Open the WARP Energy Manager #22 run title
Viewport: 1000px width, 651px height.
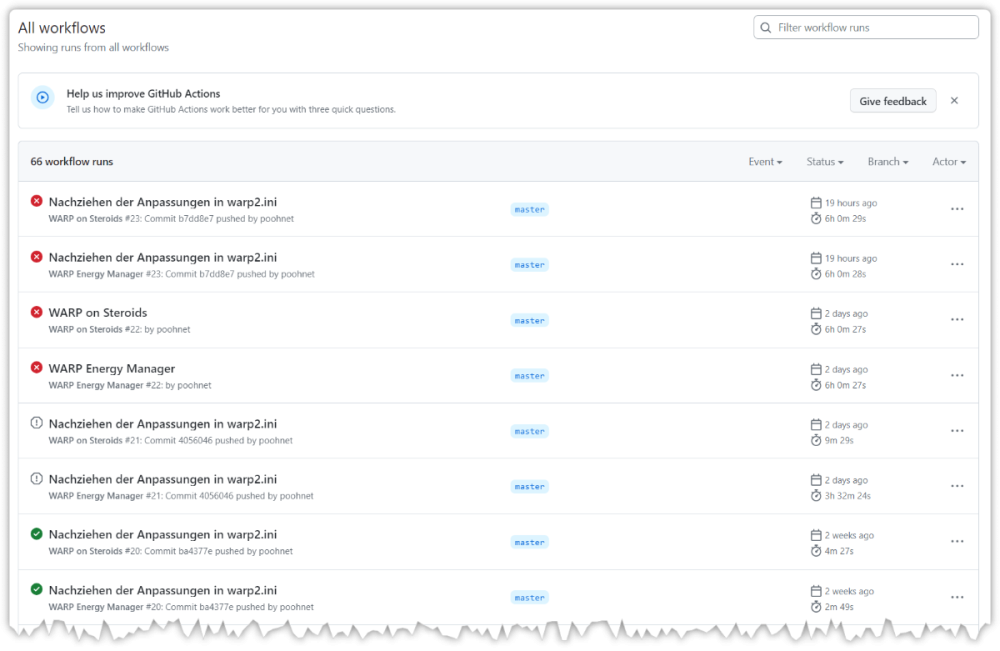pos(111,369)
